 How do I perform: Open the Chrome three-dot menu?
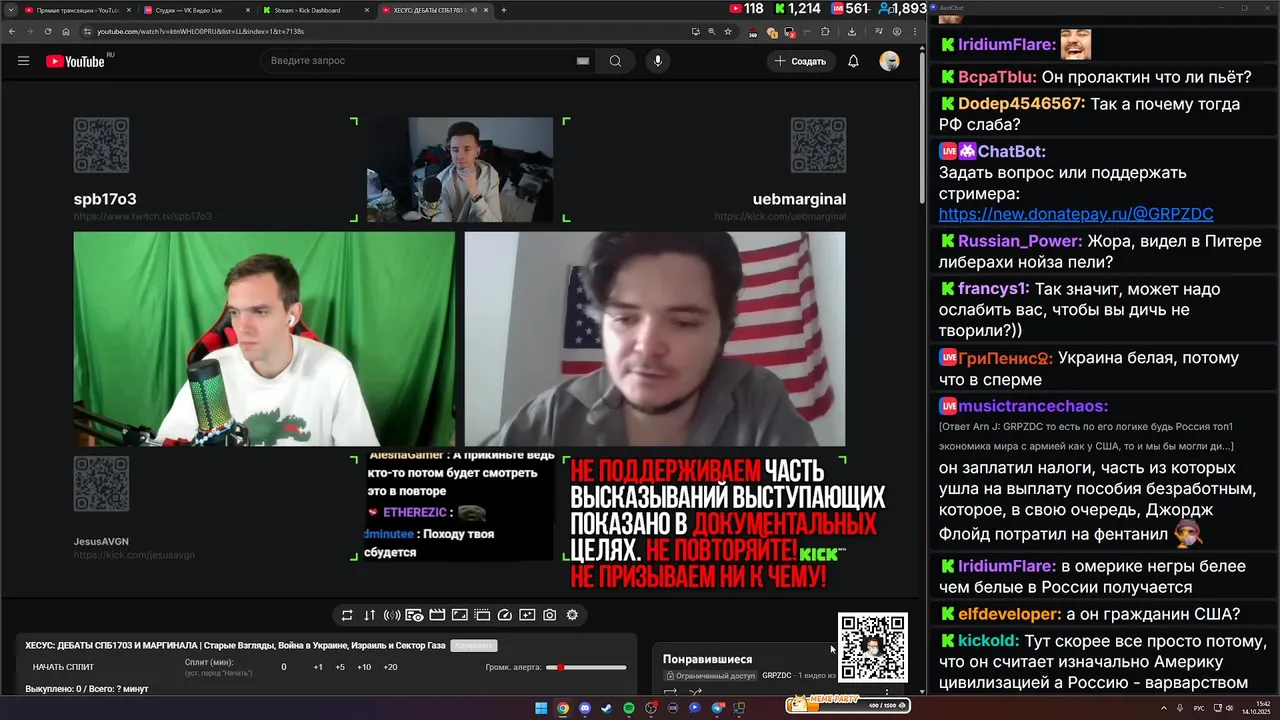(x=915, y=31)
